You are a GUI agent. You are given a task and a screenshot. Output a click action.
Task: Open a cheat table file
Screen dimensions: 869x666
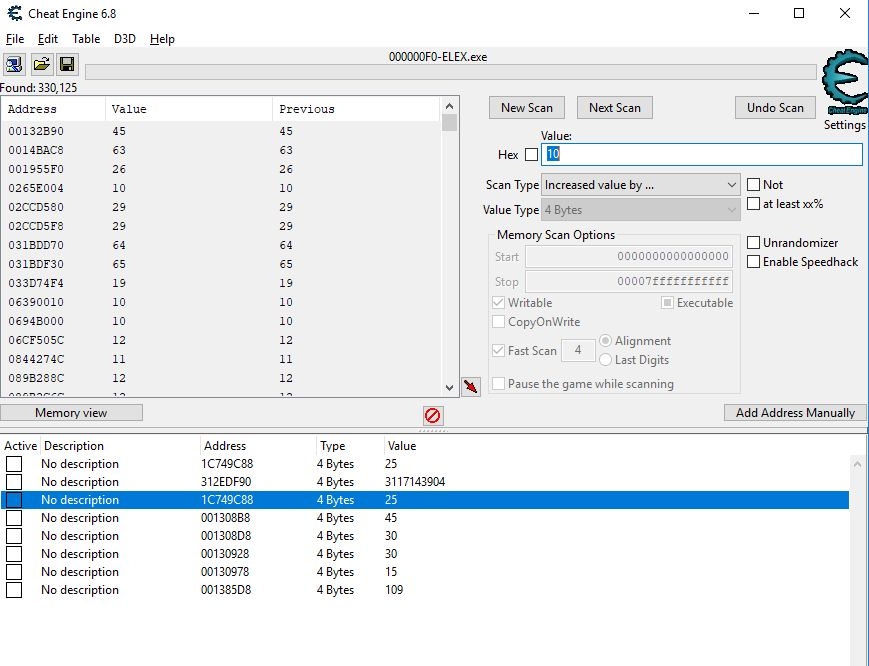pos(41,64)
